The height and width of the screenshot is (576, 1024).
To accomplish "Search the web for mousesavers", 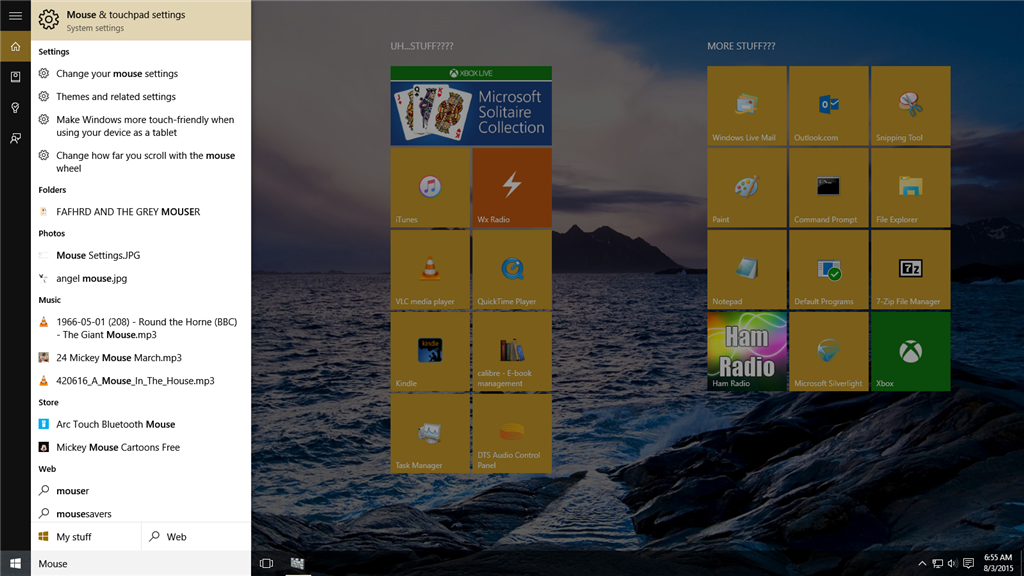I will (x=141, y=513).
